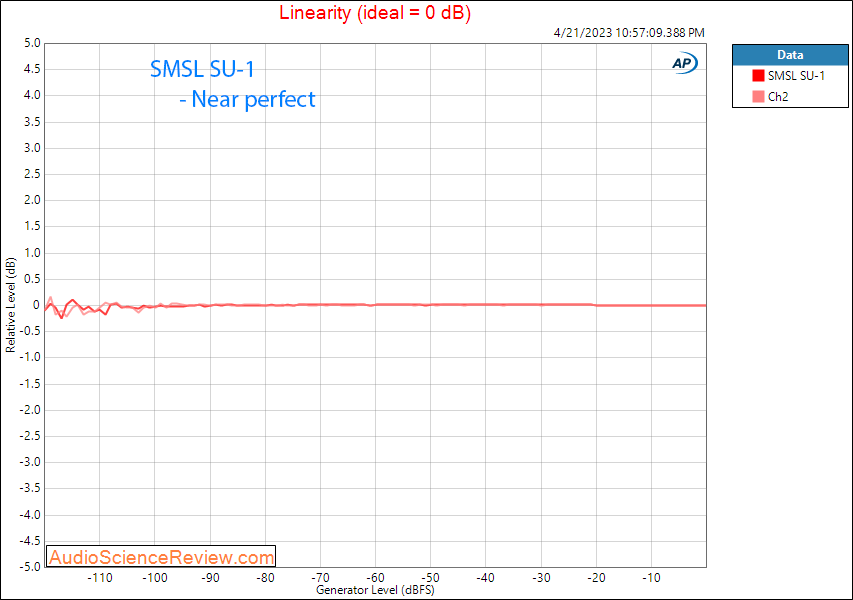Click the 2.0 tick label on vertical axis
This screenshot has height=600, width=853.
tap(32, 200)
